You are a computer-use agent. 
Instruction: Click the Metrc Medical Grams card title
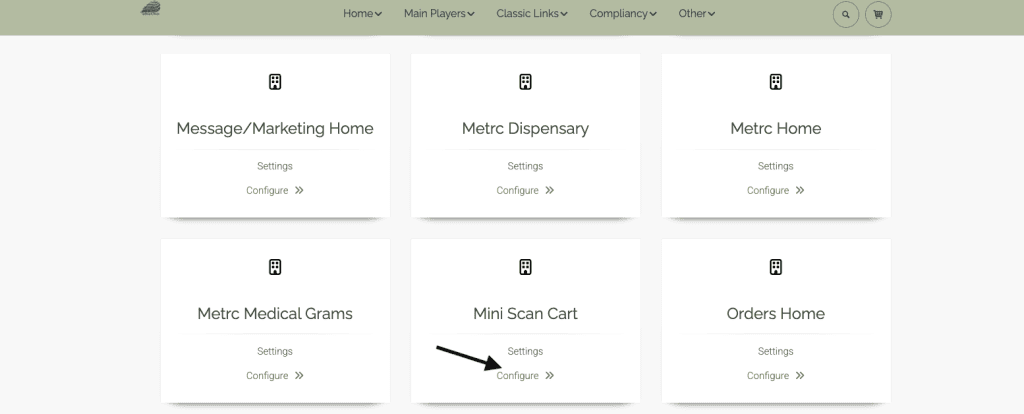point(275,314)
